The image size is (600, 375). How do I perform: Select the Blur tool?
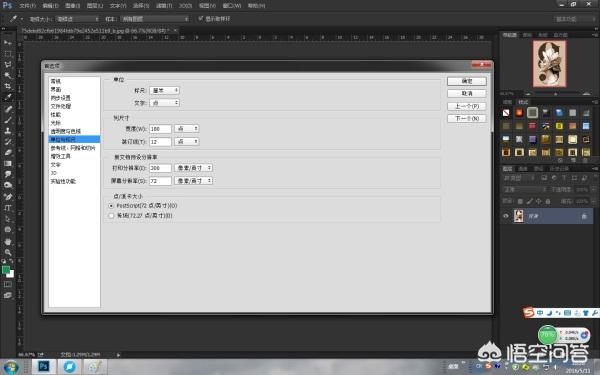point(8,174)
